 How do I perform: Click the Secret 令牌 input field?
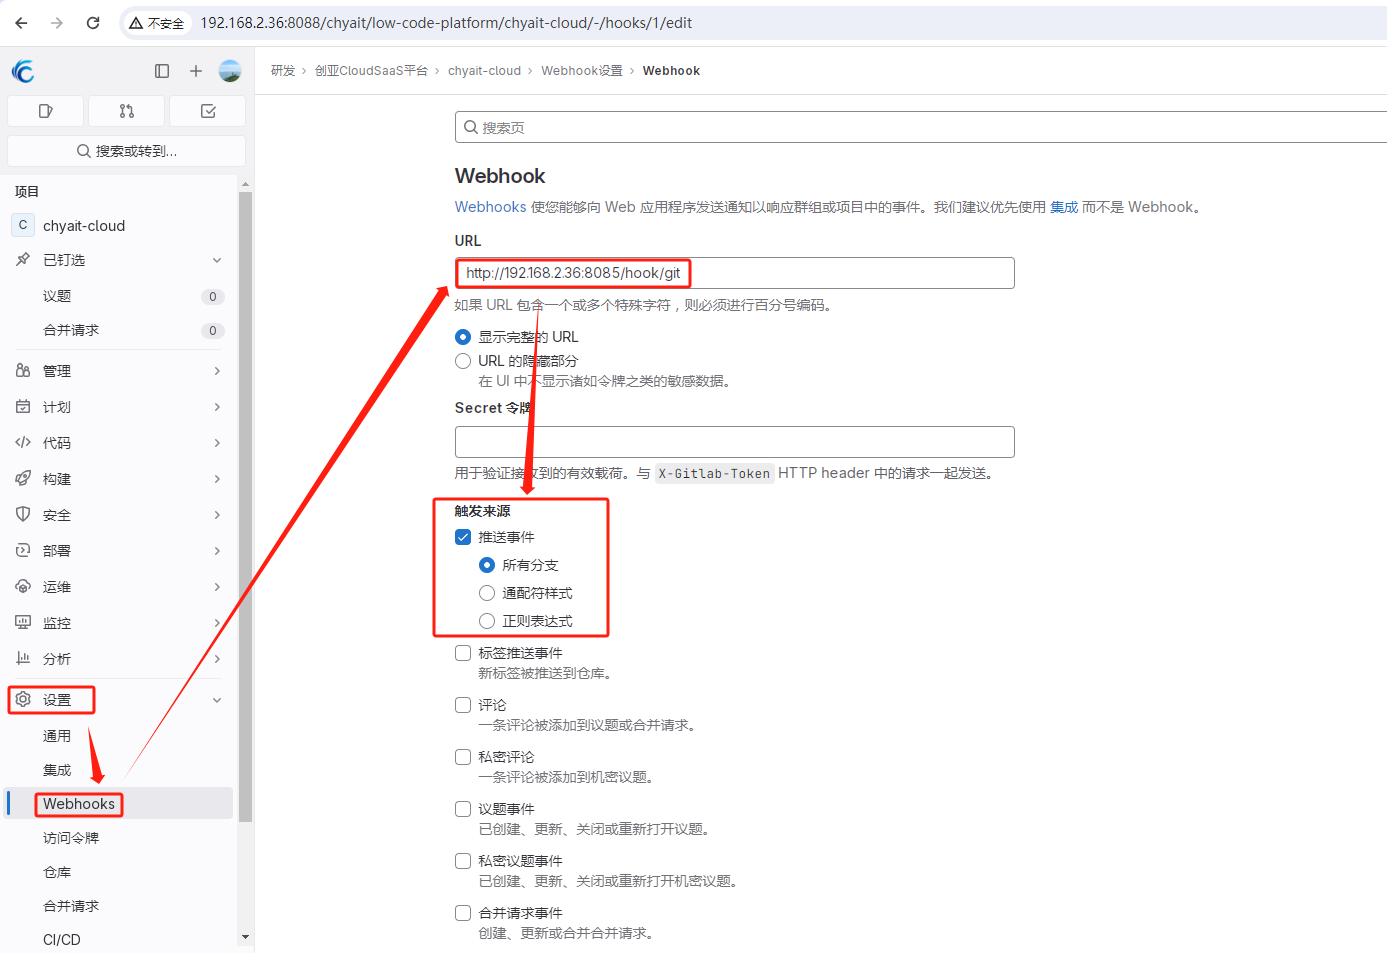point(734,442)
